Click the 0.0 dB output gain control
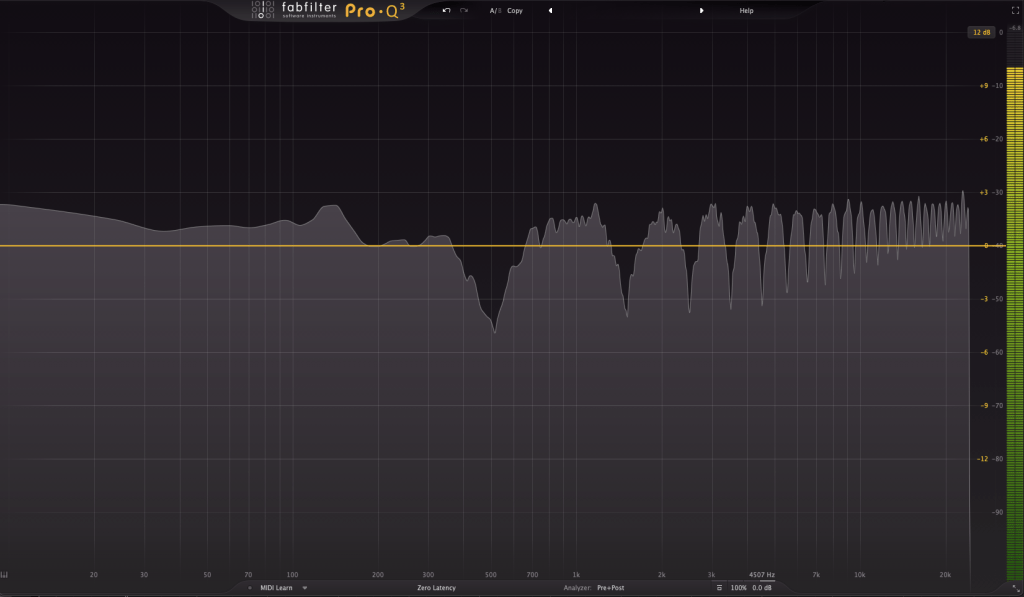The height and width of the screenshot is (597, 1024). [x=762, y=588]
